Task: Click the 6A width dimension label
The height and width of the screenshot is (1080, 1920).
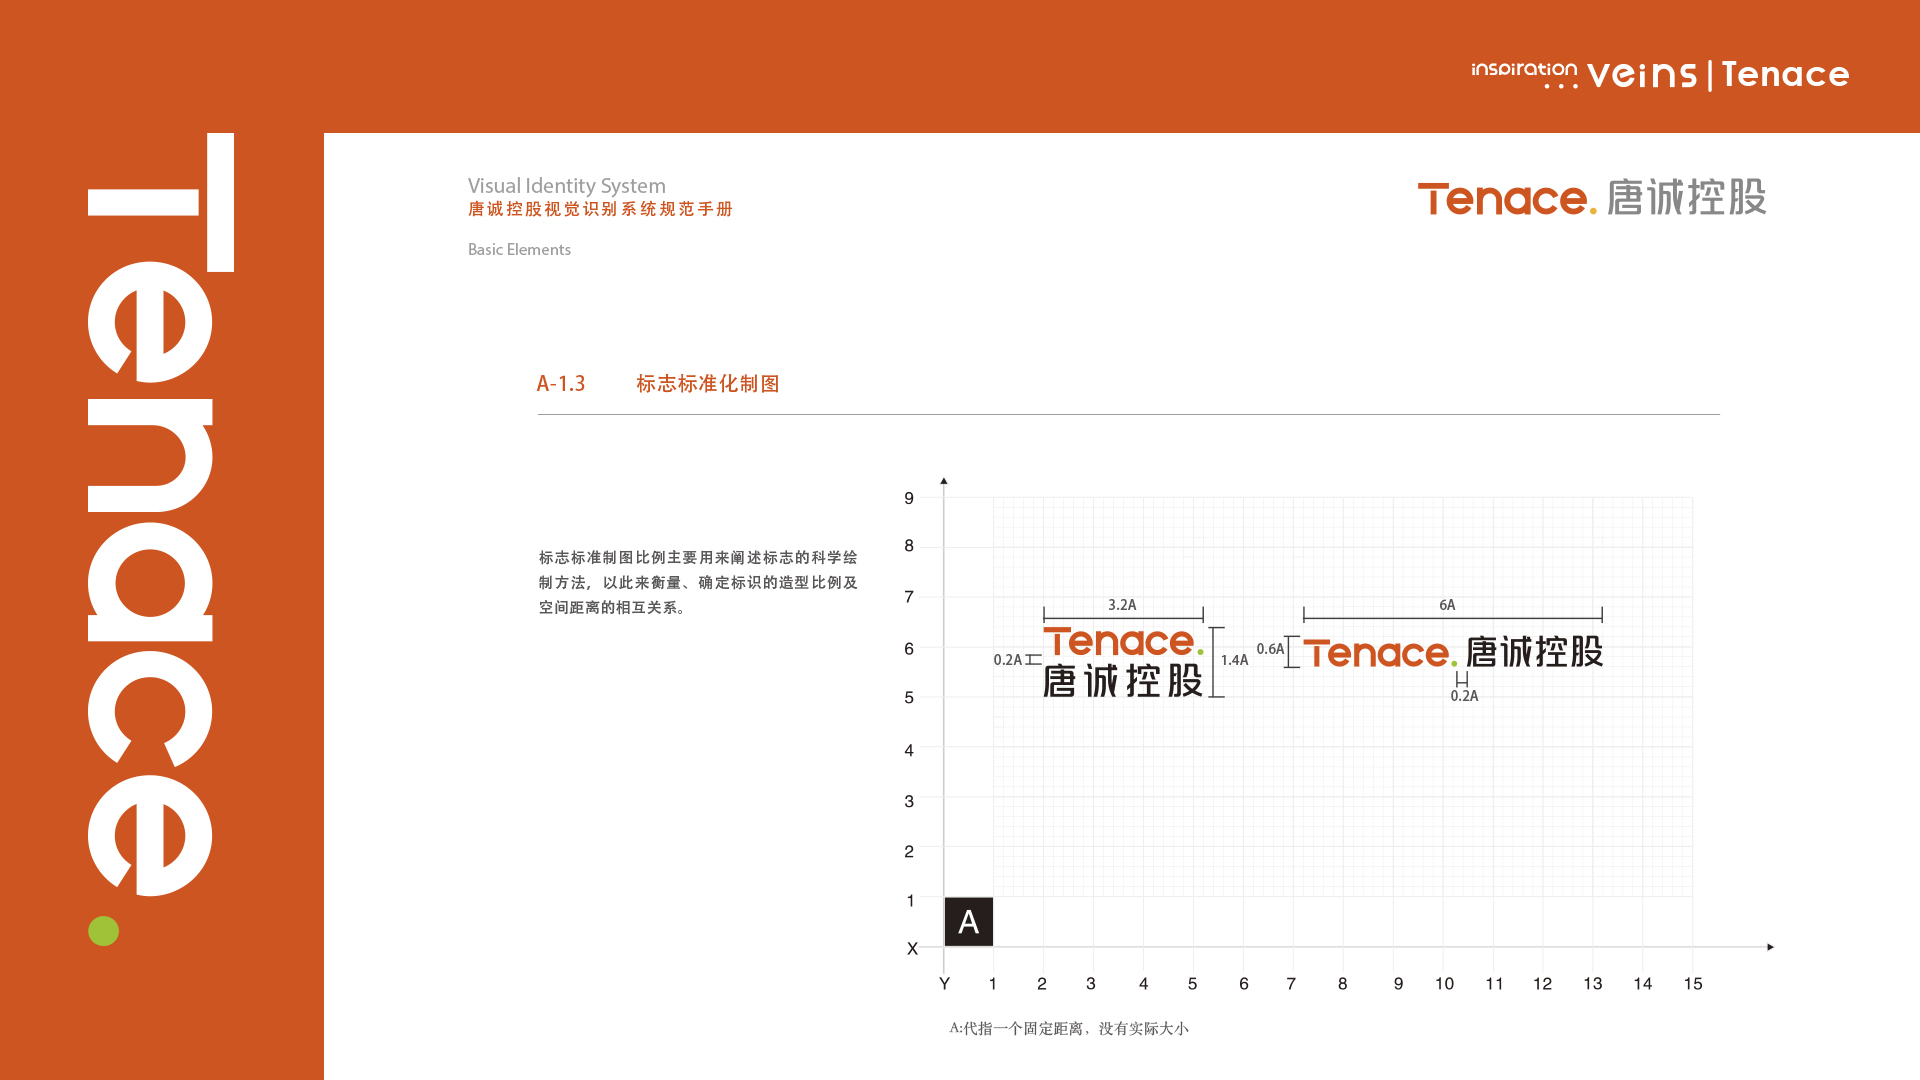Action: point(1447,605)
